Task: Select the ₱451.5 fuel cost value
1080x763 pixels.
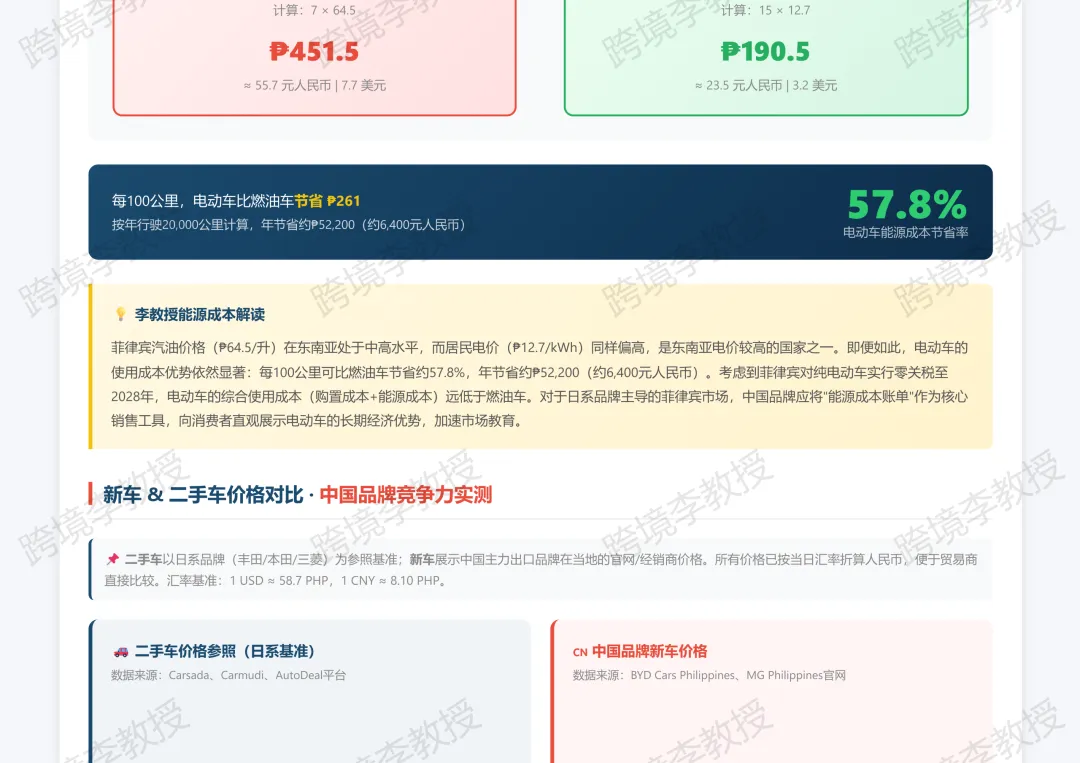Action: pos(314,52)
